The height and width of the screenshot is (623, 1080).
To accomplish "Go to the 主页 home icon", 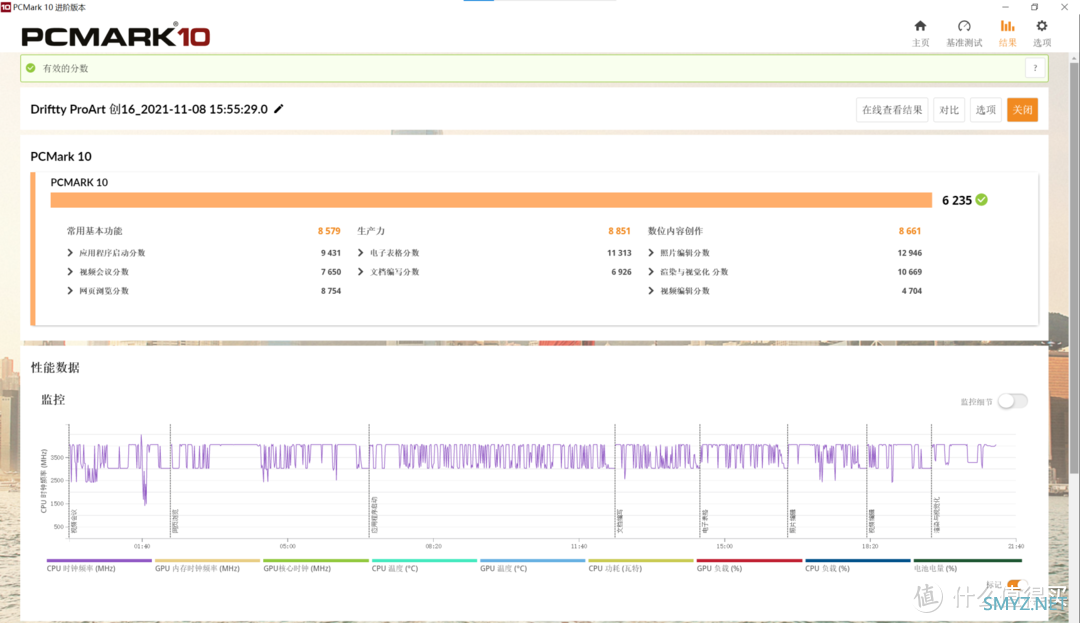I will (920, 26).
